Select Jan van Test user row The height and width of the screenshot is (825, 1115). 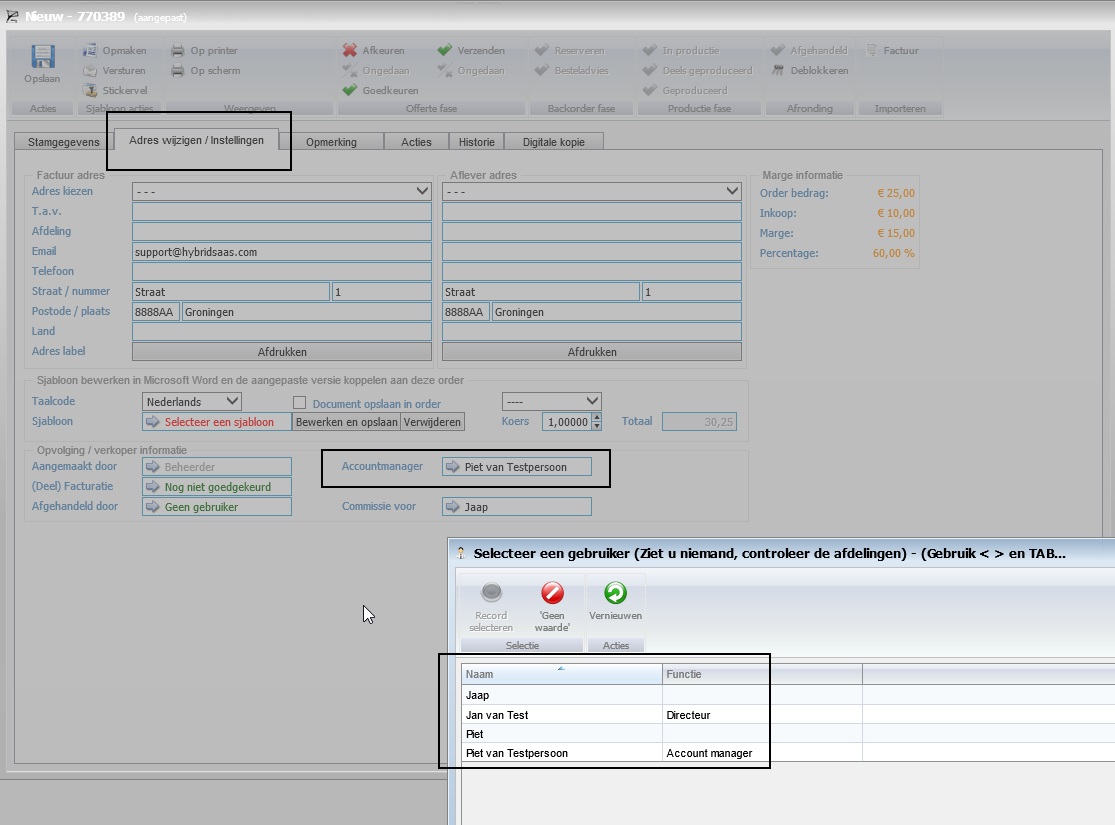[x=497, y=715]
